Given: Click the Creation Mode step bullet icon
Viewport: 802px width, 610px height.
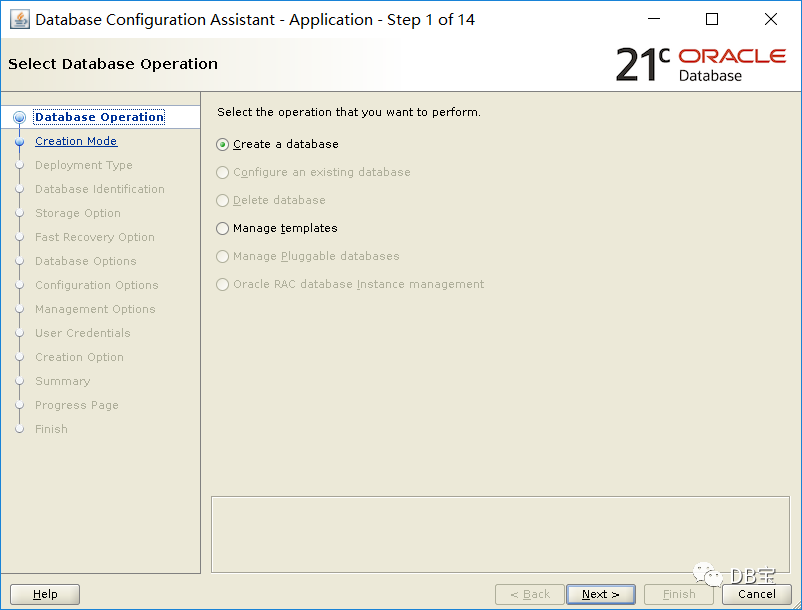Looking at the screenshot, I should [x=19, y=142].
